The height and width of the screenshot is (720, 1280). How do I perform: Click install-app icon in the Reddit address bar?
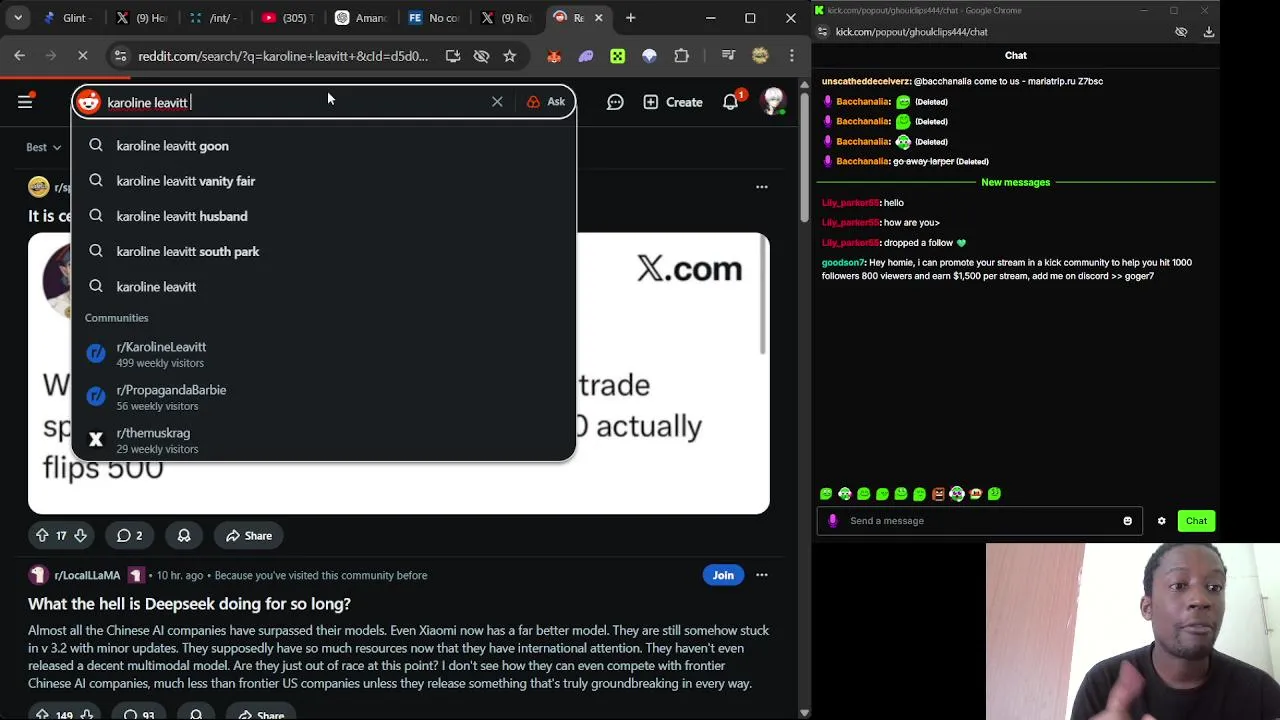(453, 56)
